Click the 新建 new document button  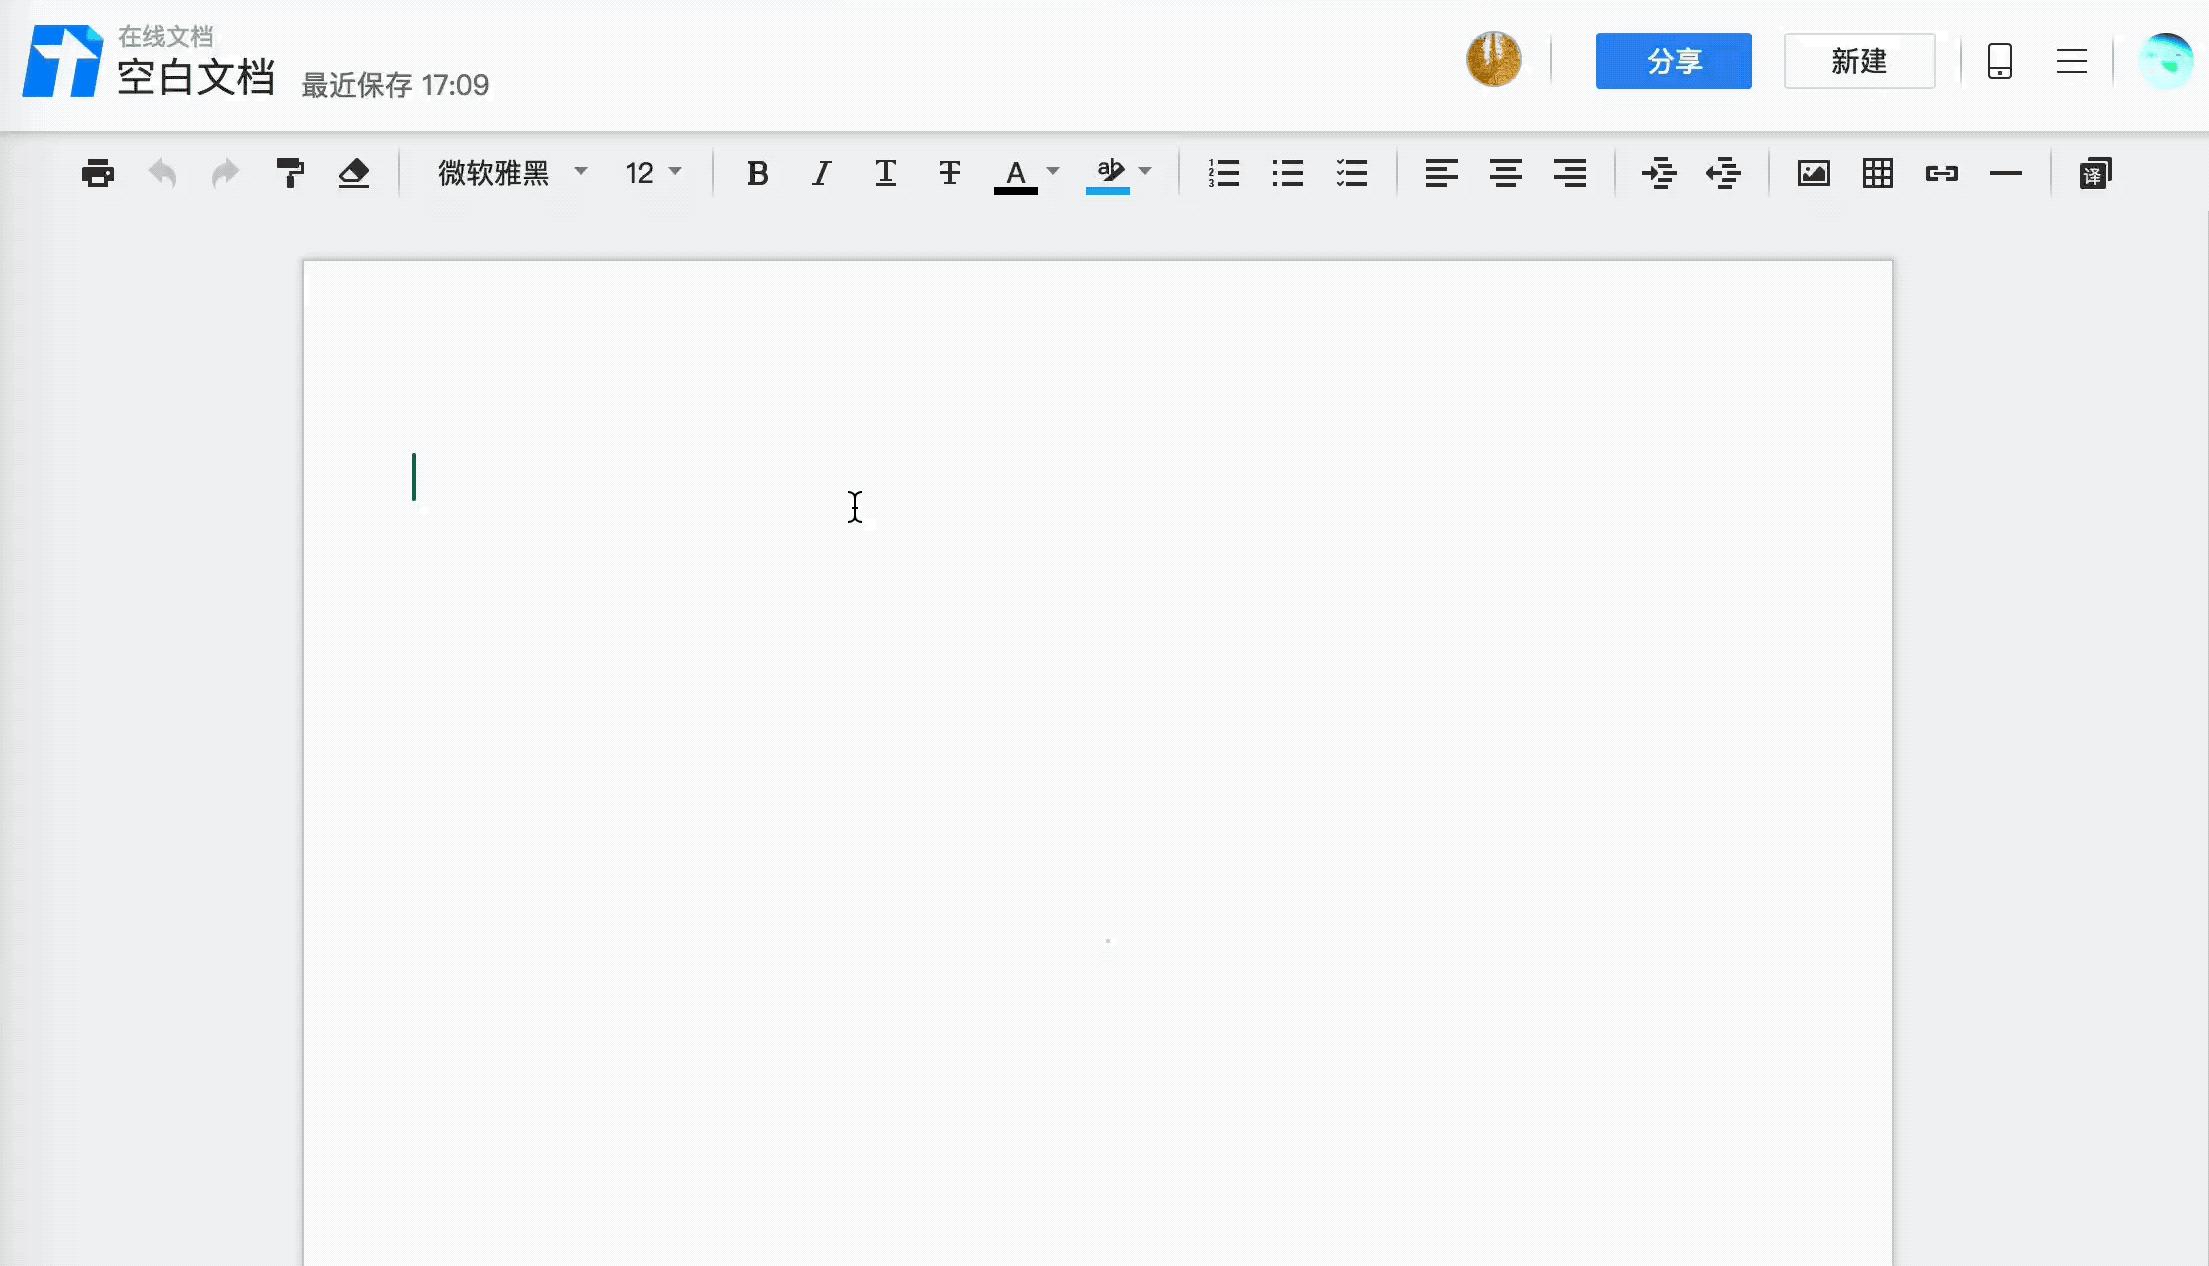[x=1859, y=61]
